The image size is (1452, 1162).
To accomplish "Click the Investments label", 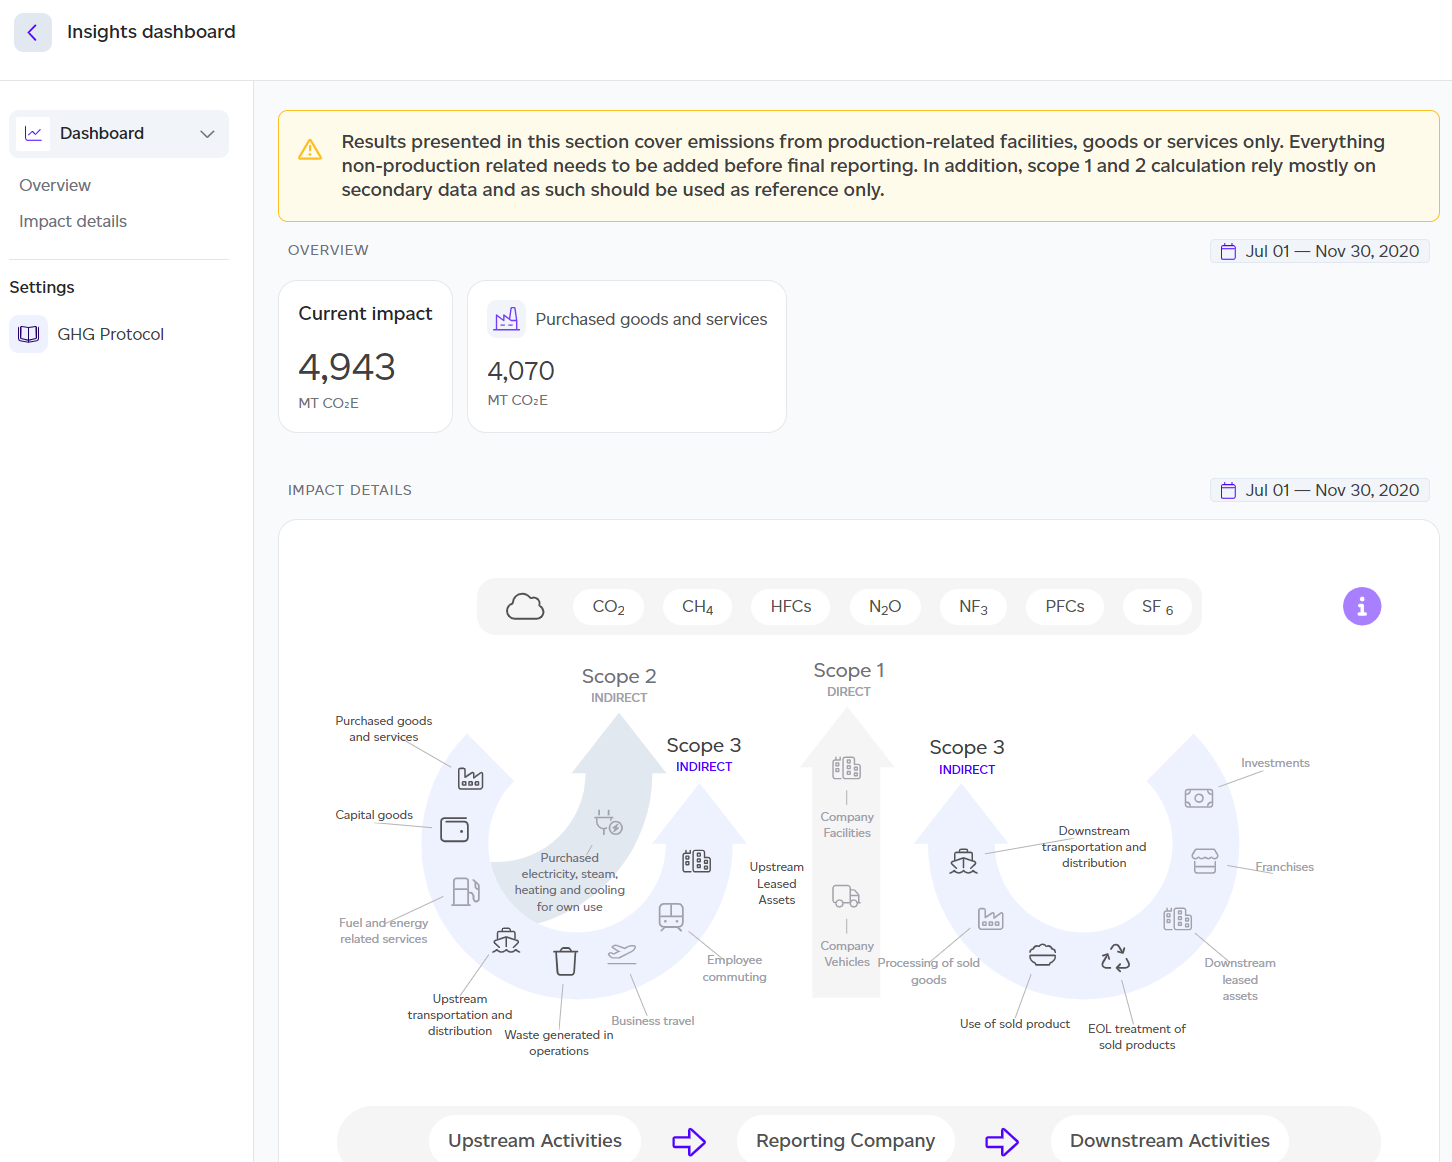I will (x=1276, y=763).
